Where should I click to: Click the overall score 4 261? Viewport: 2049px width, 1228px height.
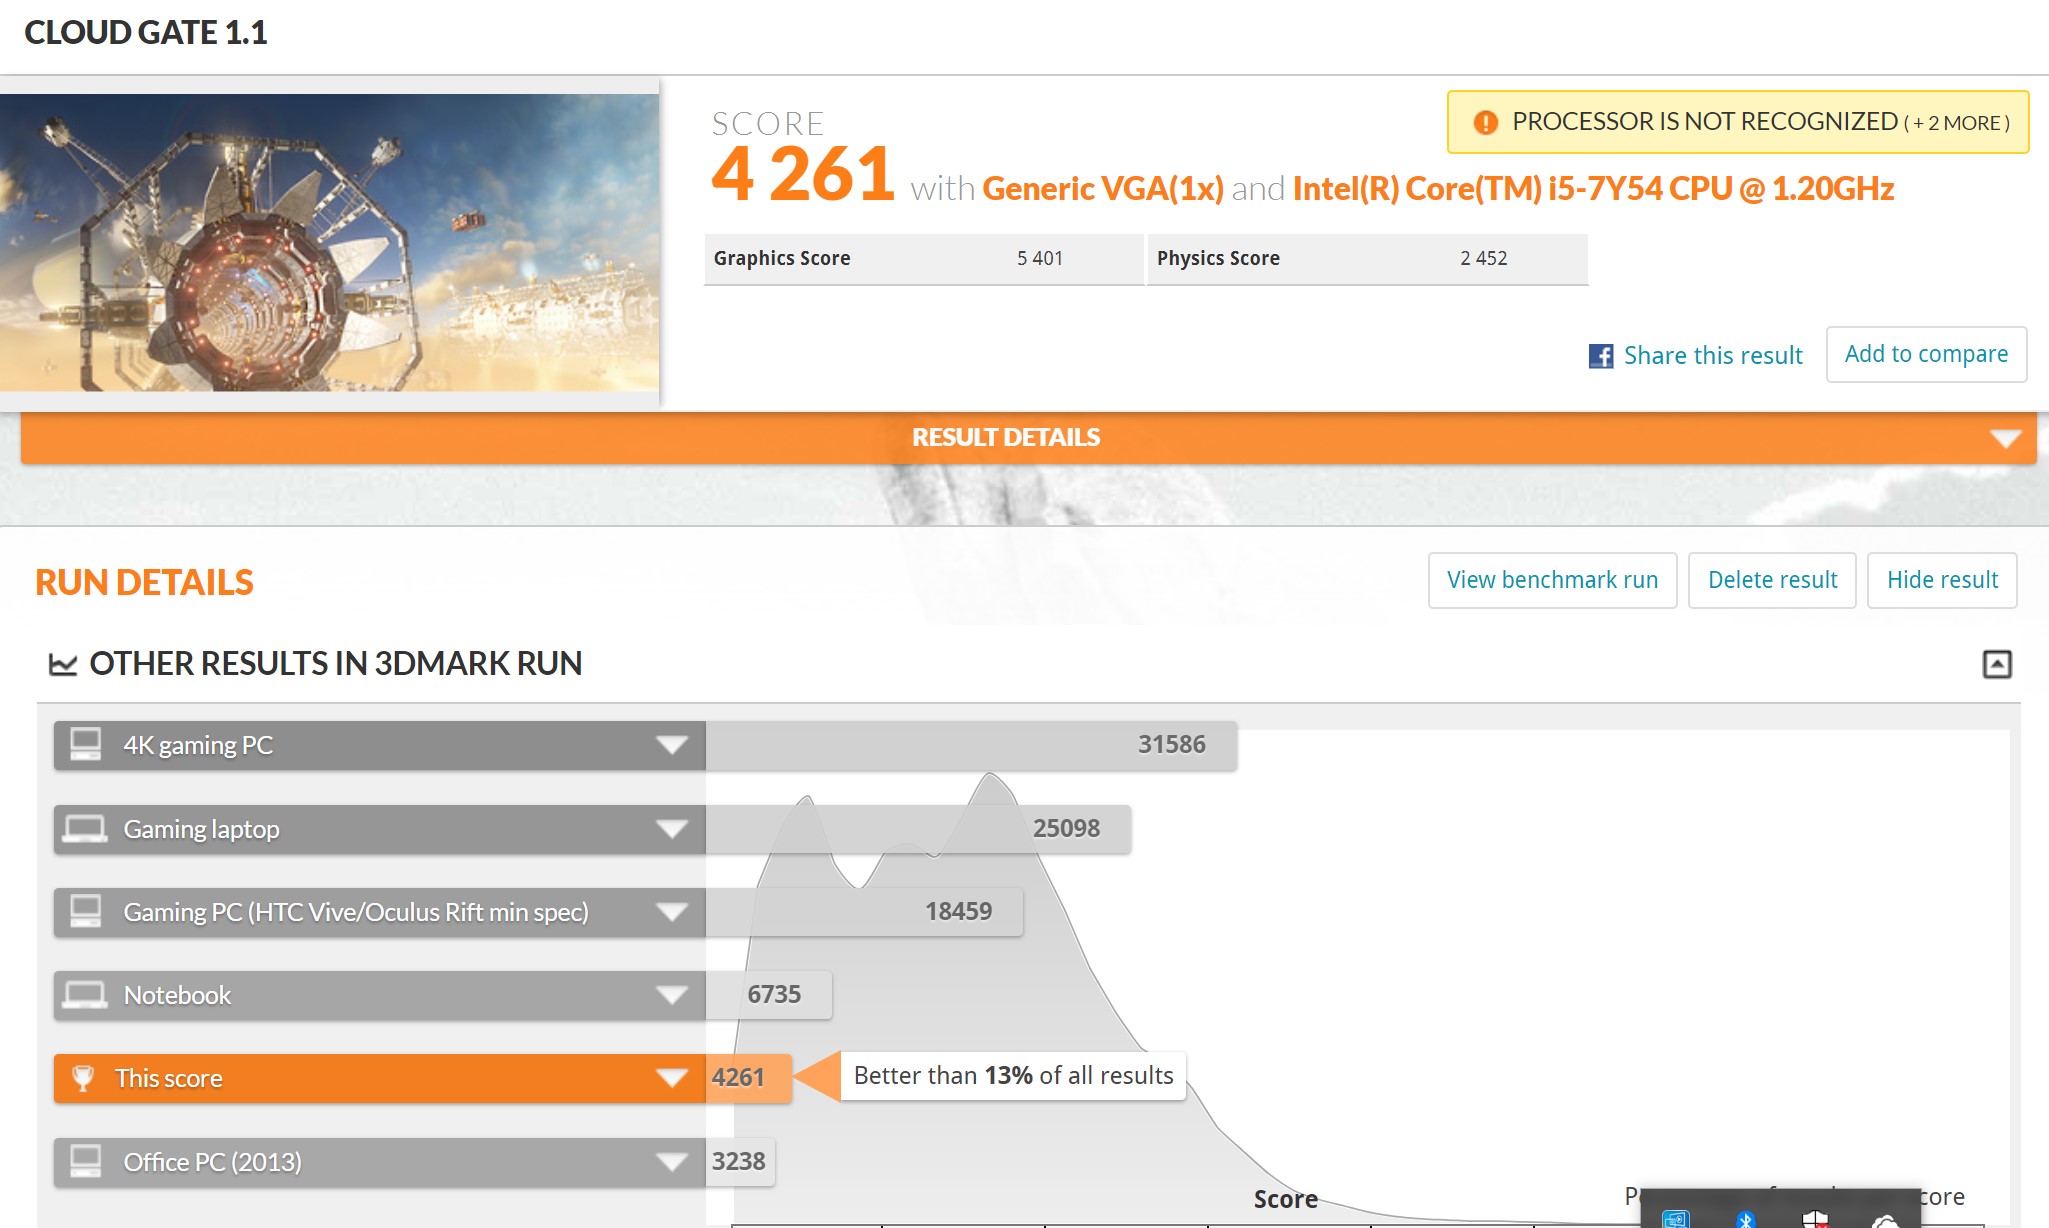pos(803,174)
